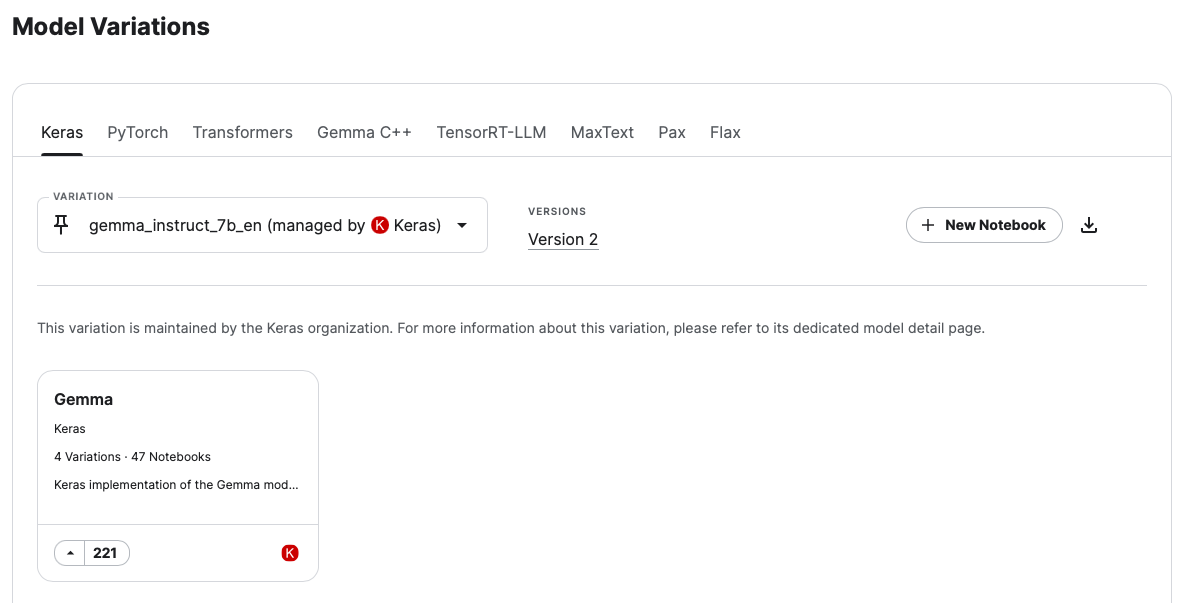Select the Pax tab
This screenshot has width=1182, height=603.
click(x=672, y=133)
